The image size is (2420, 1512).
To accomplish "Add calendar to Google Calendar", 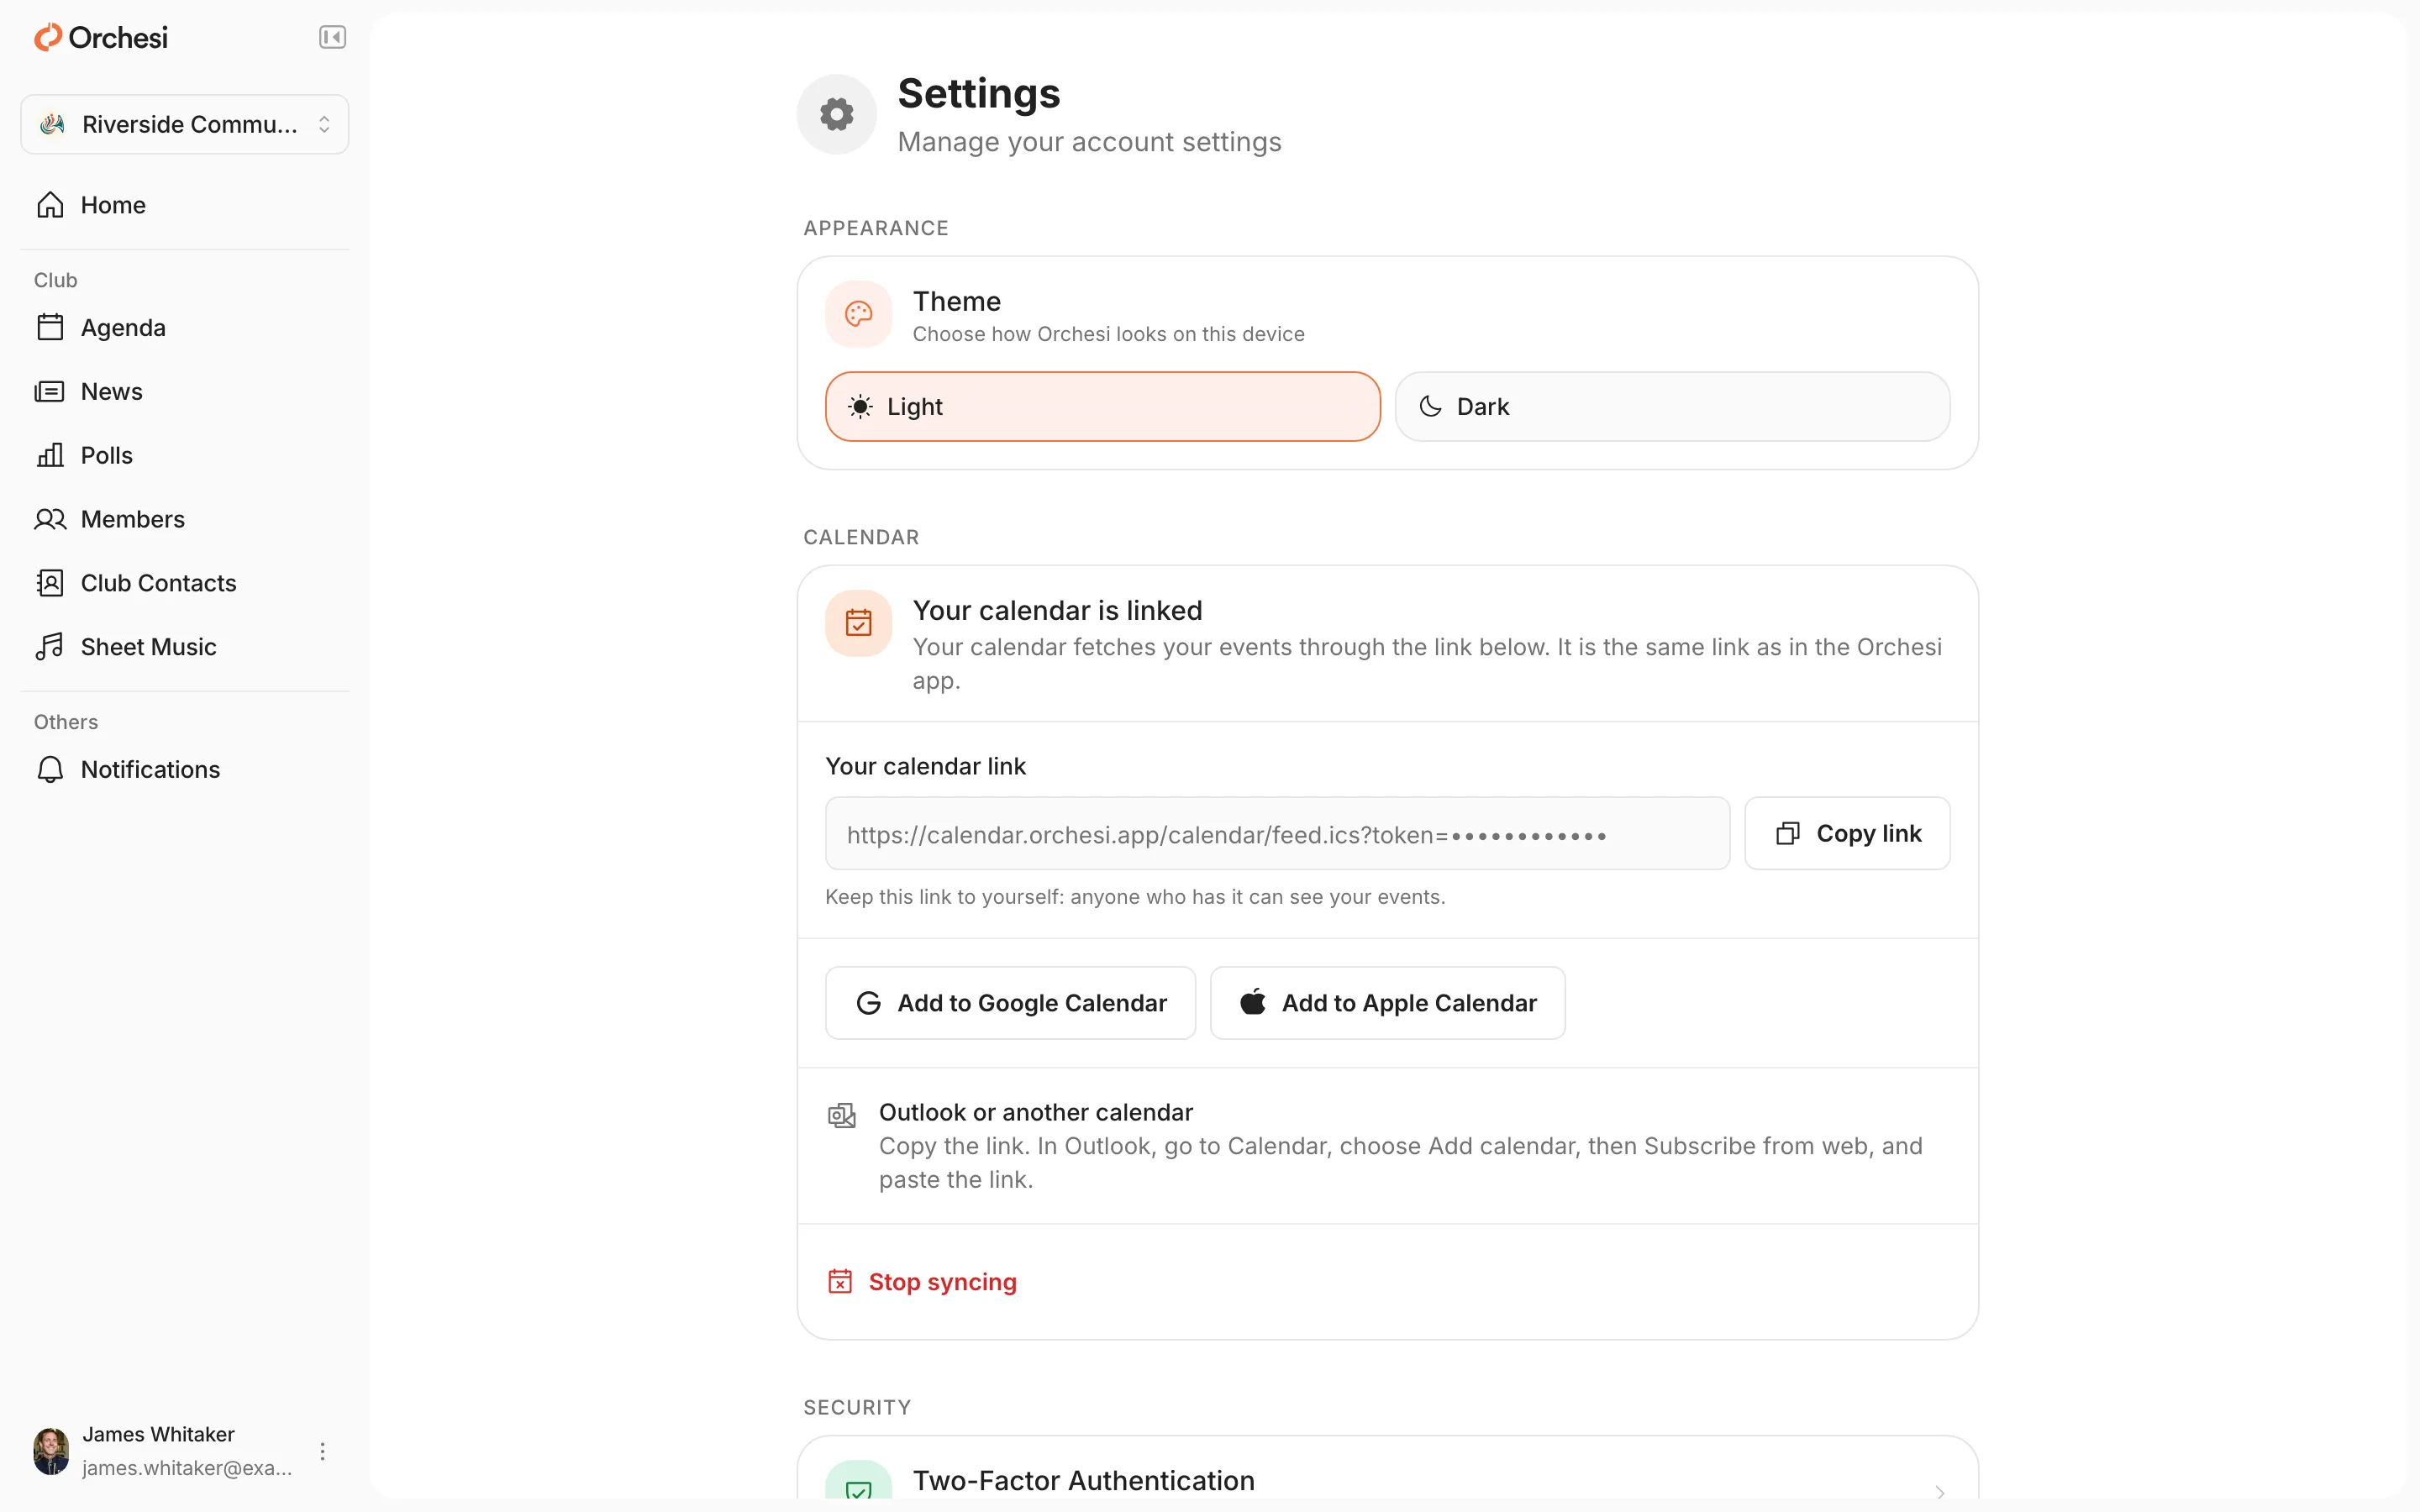I will tap(1010, 1003).
